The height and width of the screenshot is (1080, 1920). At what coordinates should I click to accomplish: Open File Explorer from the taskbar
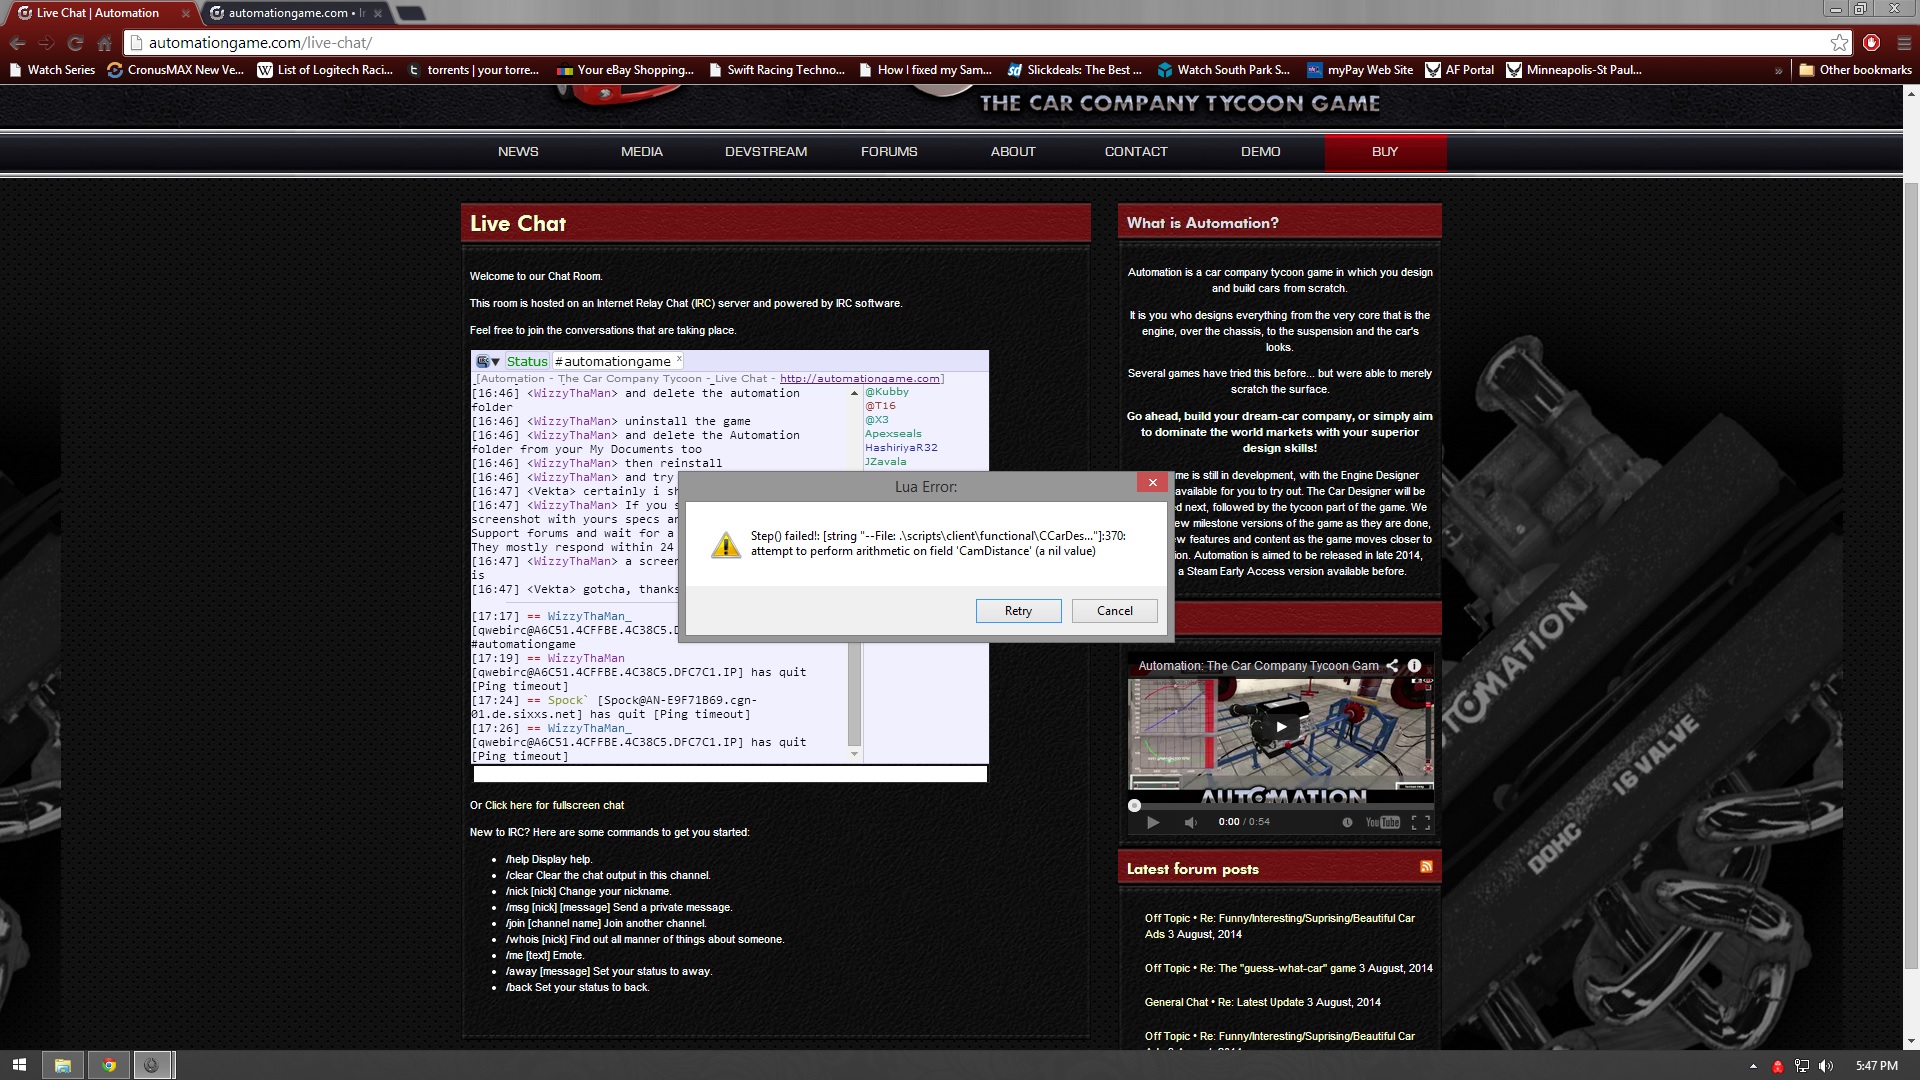(x=62, y=1065)
